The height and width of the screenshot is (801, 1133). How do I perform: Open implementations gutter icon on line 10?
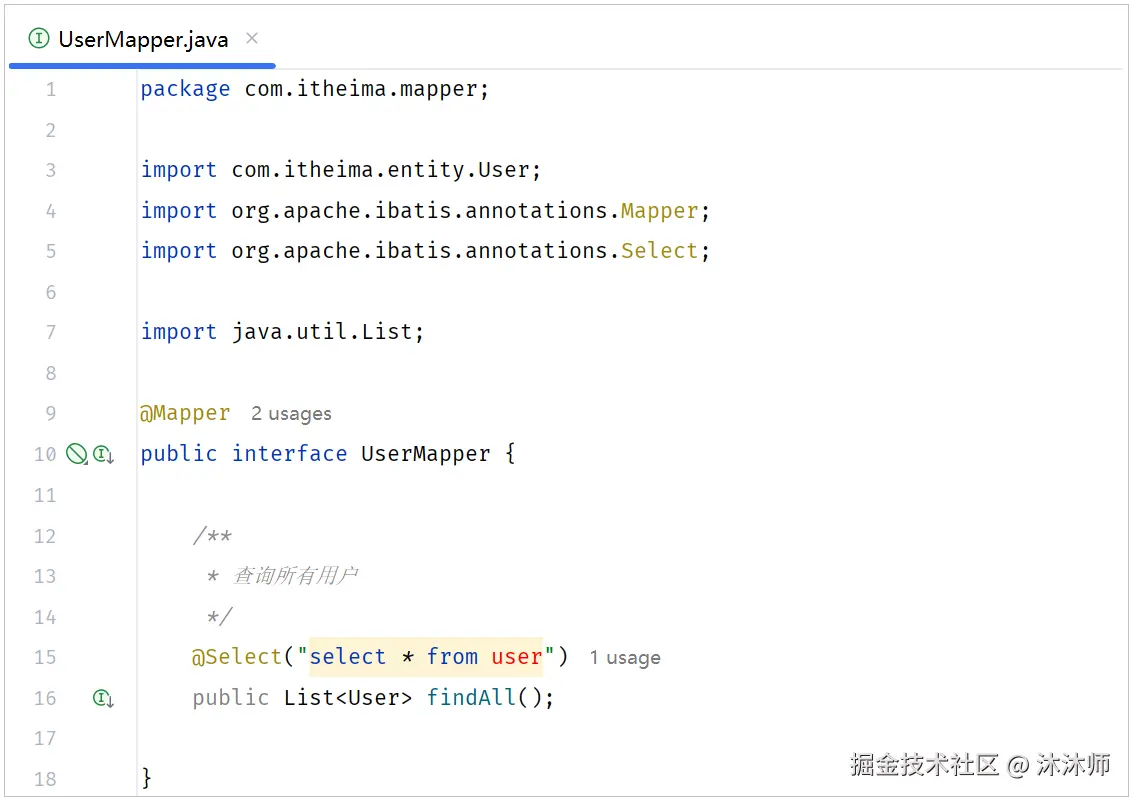[103, 454]
